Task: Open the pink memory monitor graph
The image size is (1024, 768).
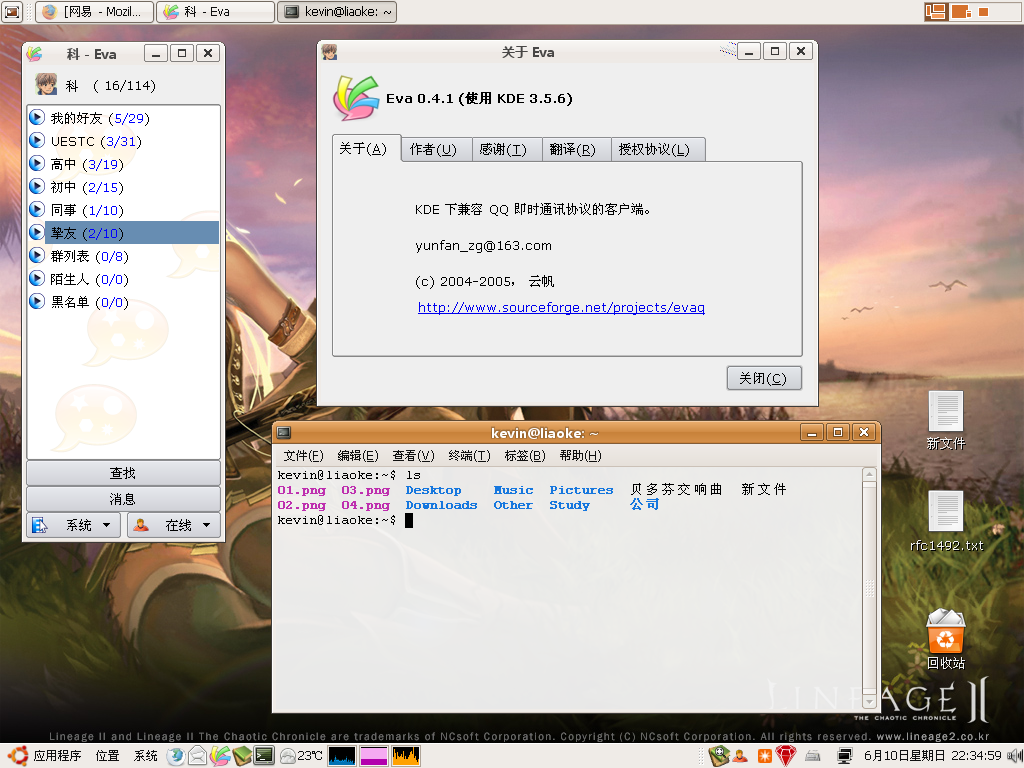Action: tap(374, 756)
